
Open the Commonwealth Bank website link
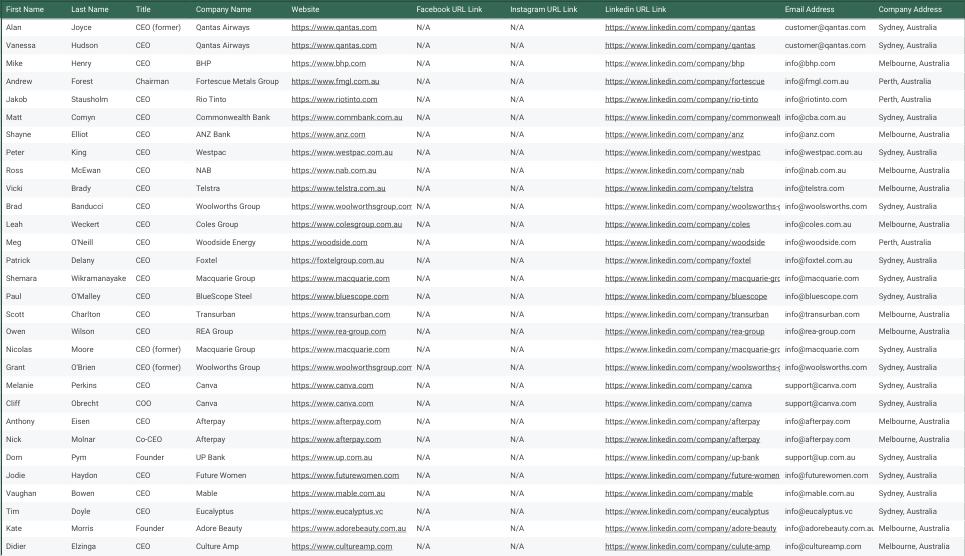(x=347, y=117)
